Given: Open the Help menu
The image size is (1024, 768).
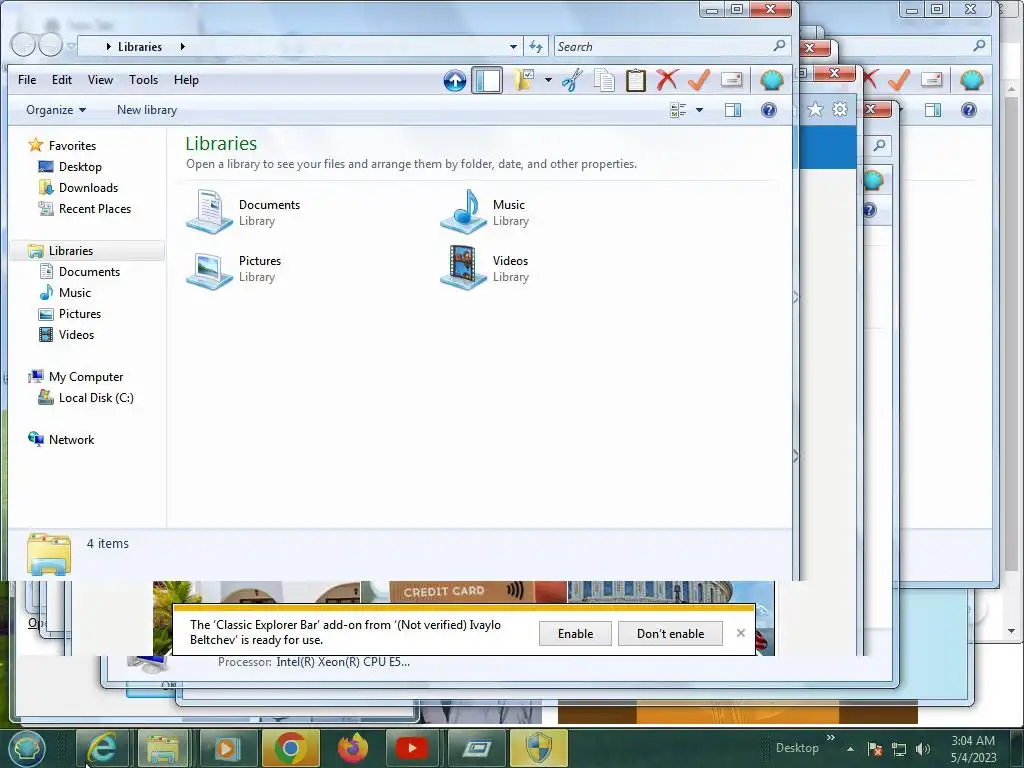Looking at the screenshot, I should pos(186,80).
